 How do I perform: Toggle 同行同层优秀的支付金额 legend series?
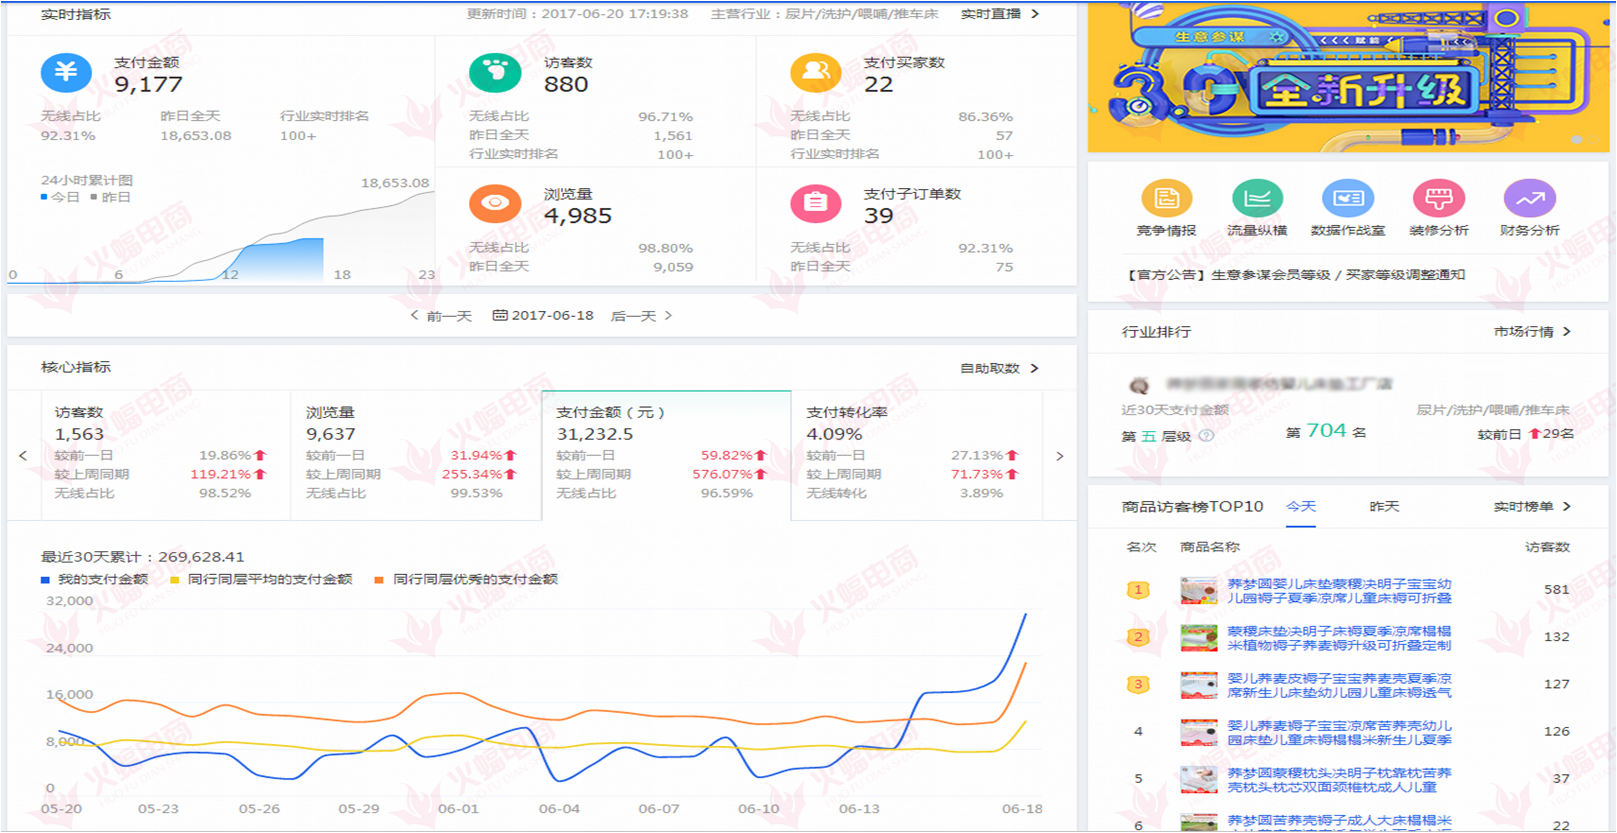(x=466, y=580)
